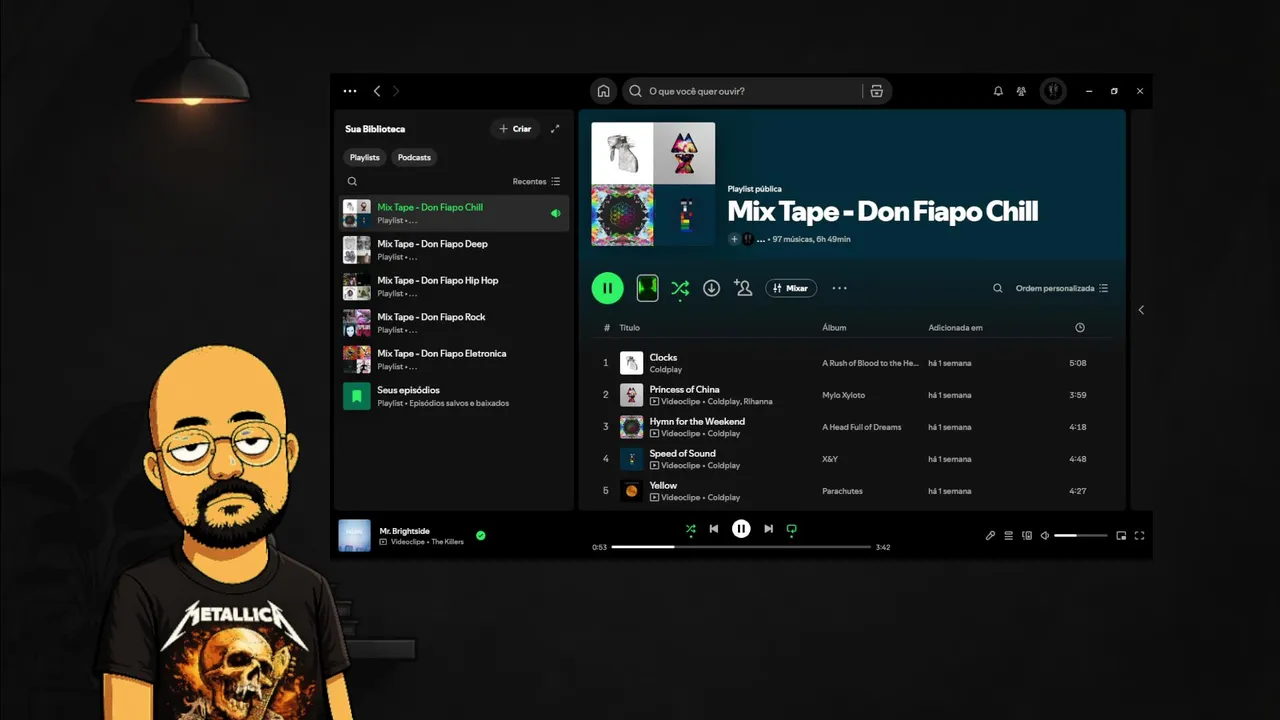Toggle repeat in the bottom player
The width and height of the screenshot is (1280, 720).
click(x=792, y=529)
